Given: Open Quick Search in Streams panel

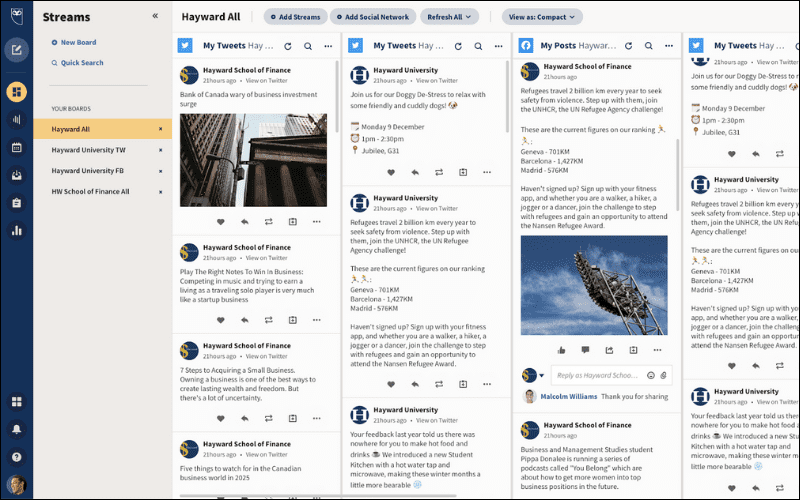Looking at the screenshot, I should coord(77,63).
